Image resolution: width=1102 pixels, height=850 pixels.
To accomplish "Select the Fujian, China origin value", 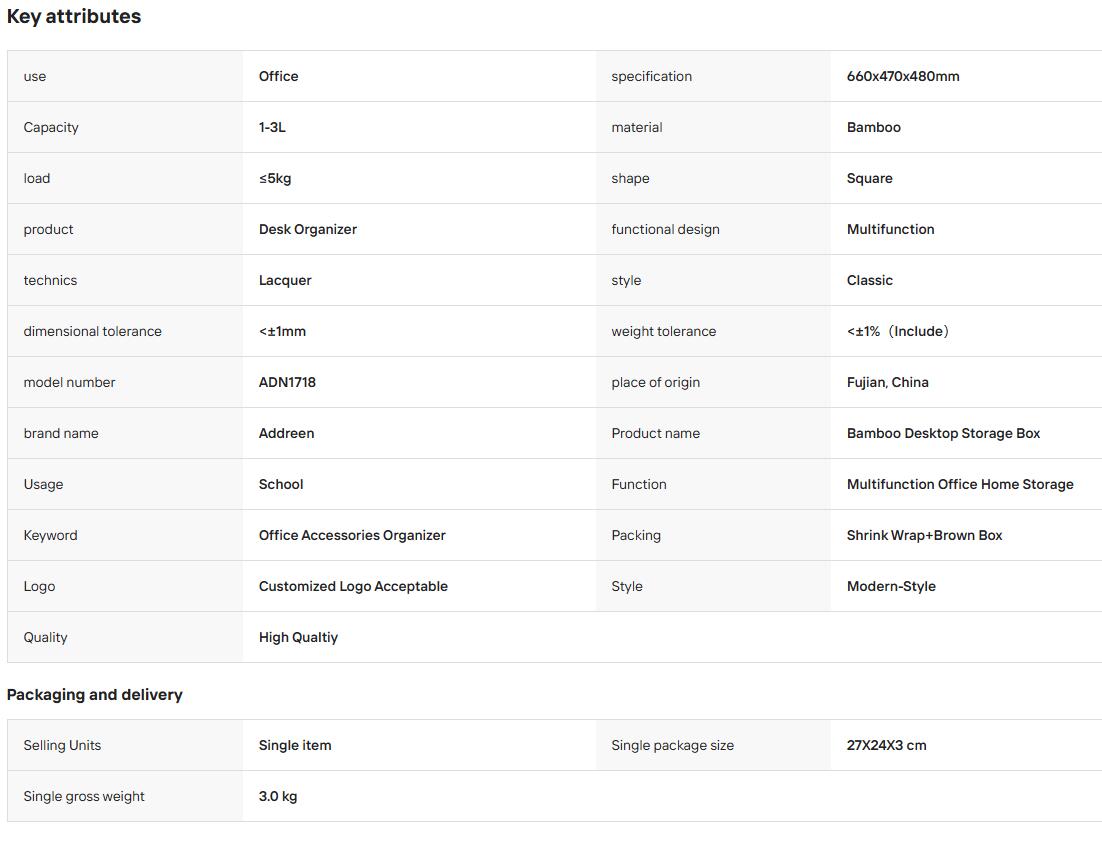I will [888, 382].
